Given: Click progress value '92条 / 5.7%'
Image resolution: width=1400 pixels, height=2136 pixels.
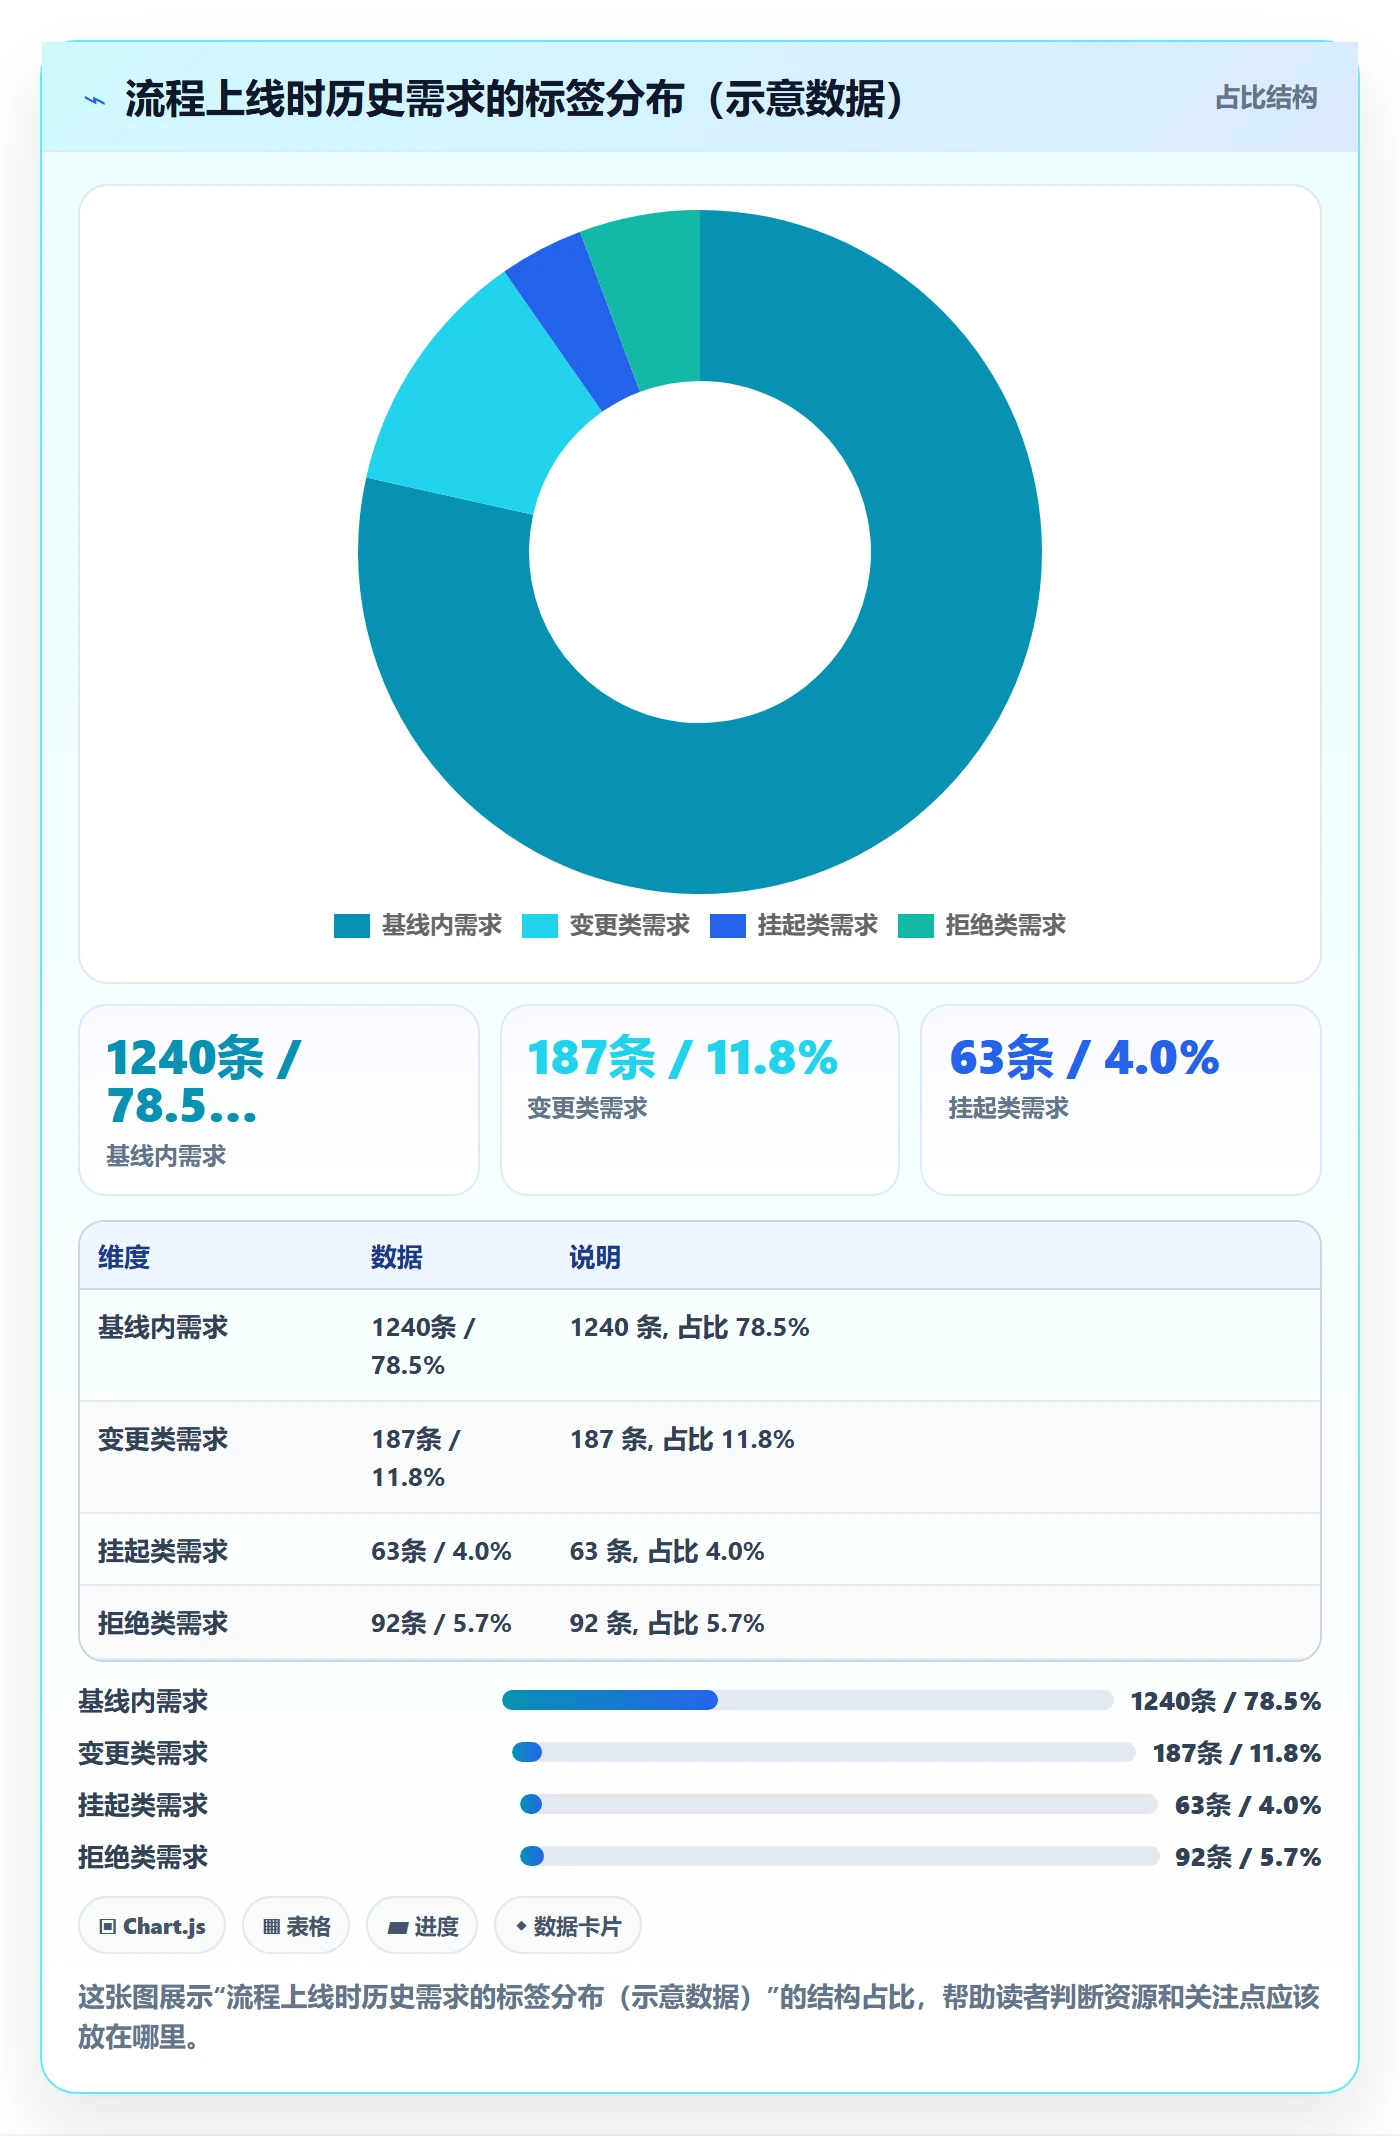Looking at the screenshot, I should click(1248, 1857).
